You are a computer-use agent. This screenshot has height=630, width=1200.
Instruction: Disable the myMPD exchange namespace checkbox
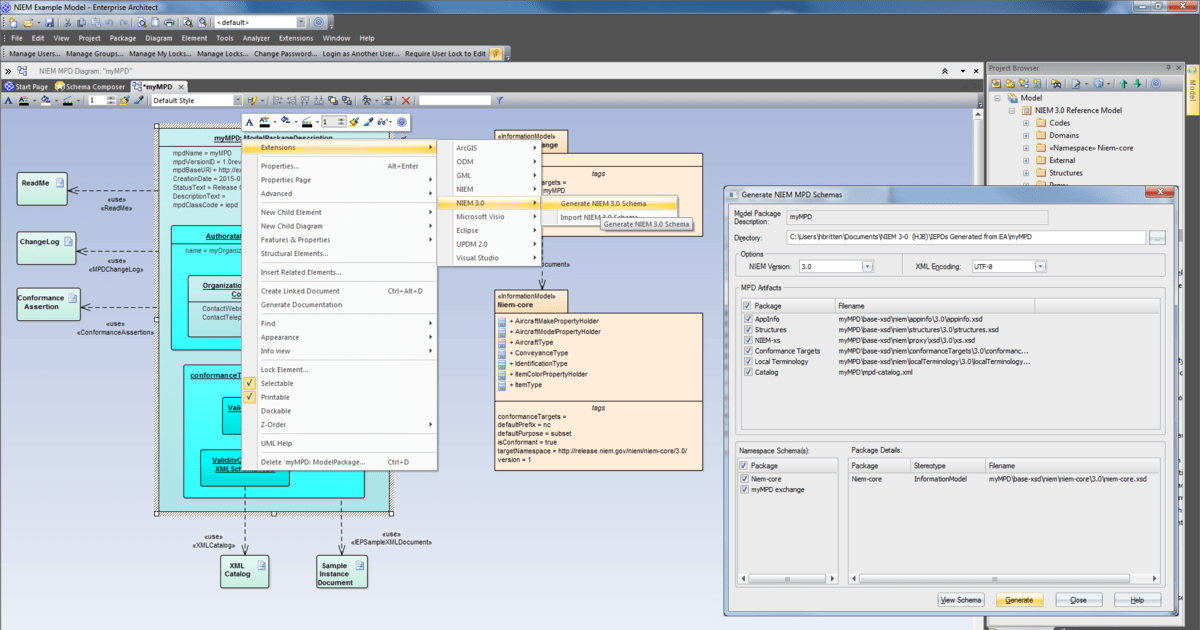click(x=743, y=489)
